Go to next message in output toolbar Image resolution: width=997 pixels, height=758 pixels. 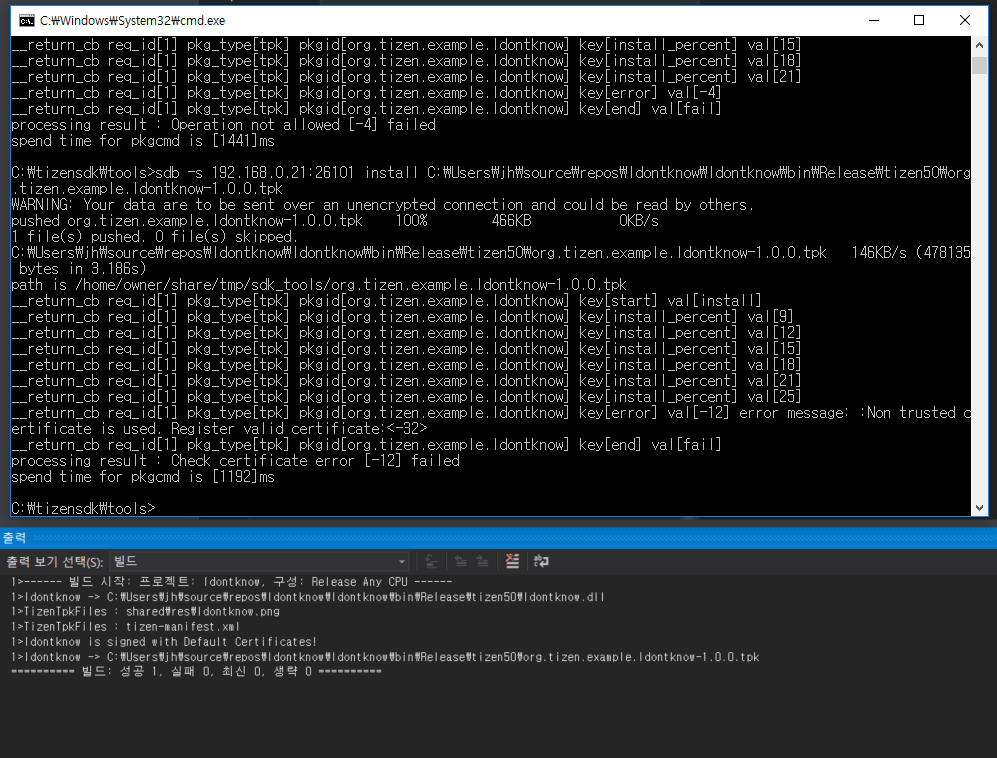[482, 562]
